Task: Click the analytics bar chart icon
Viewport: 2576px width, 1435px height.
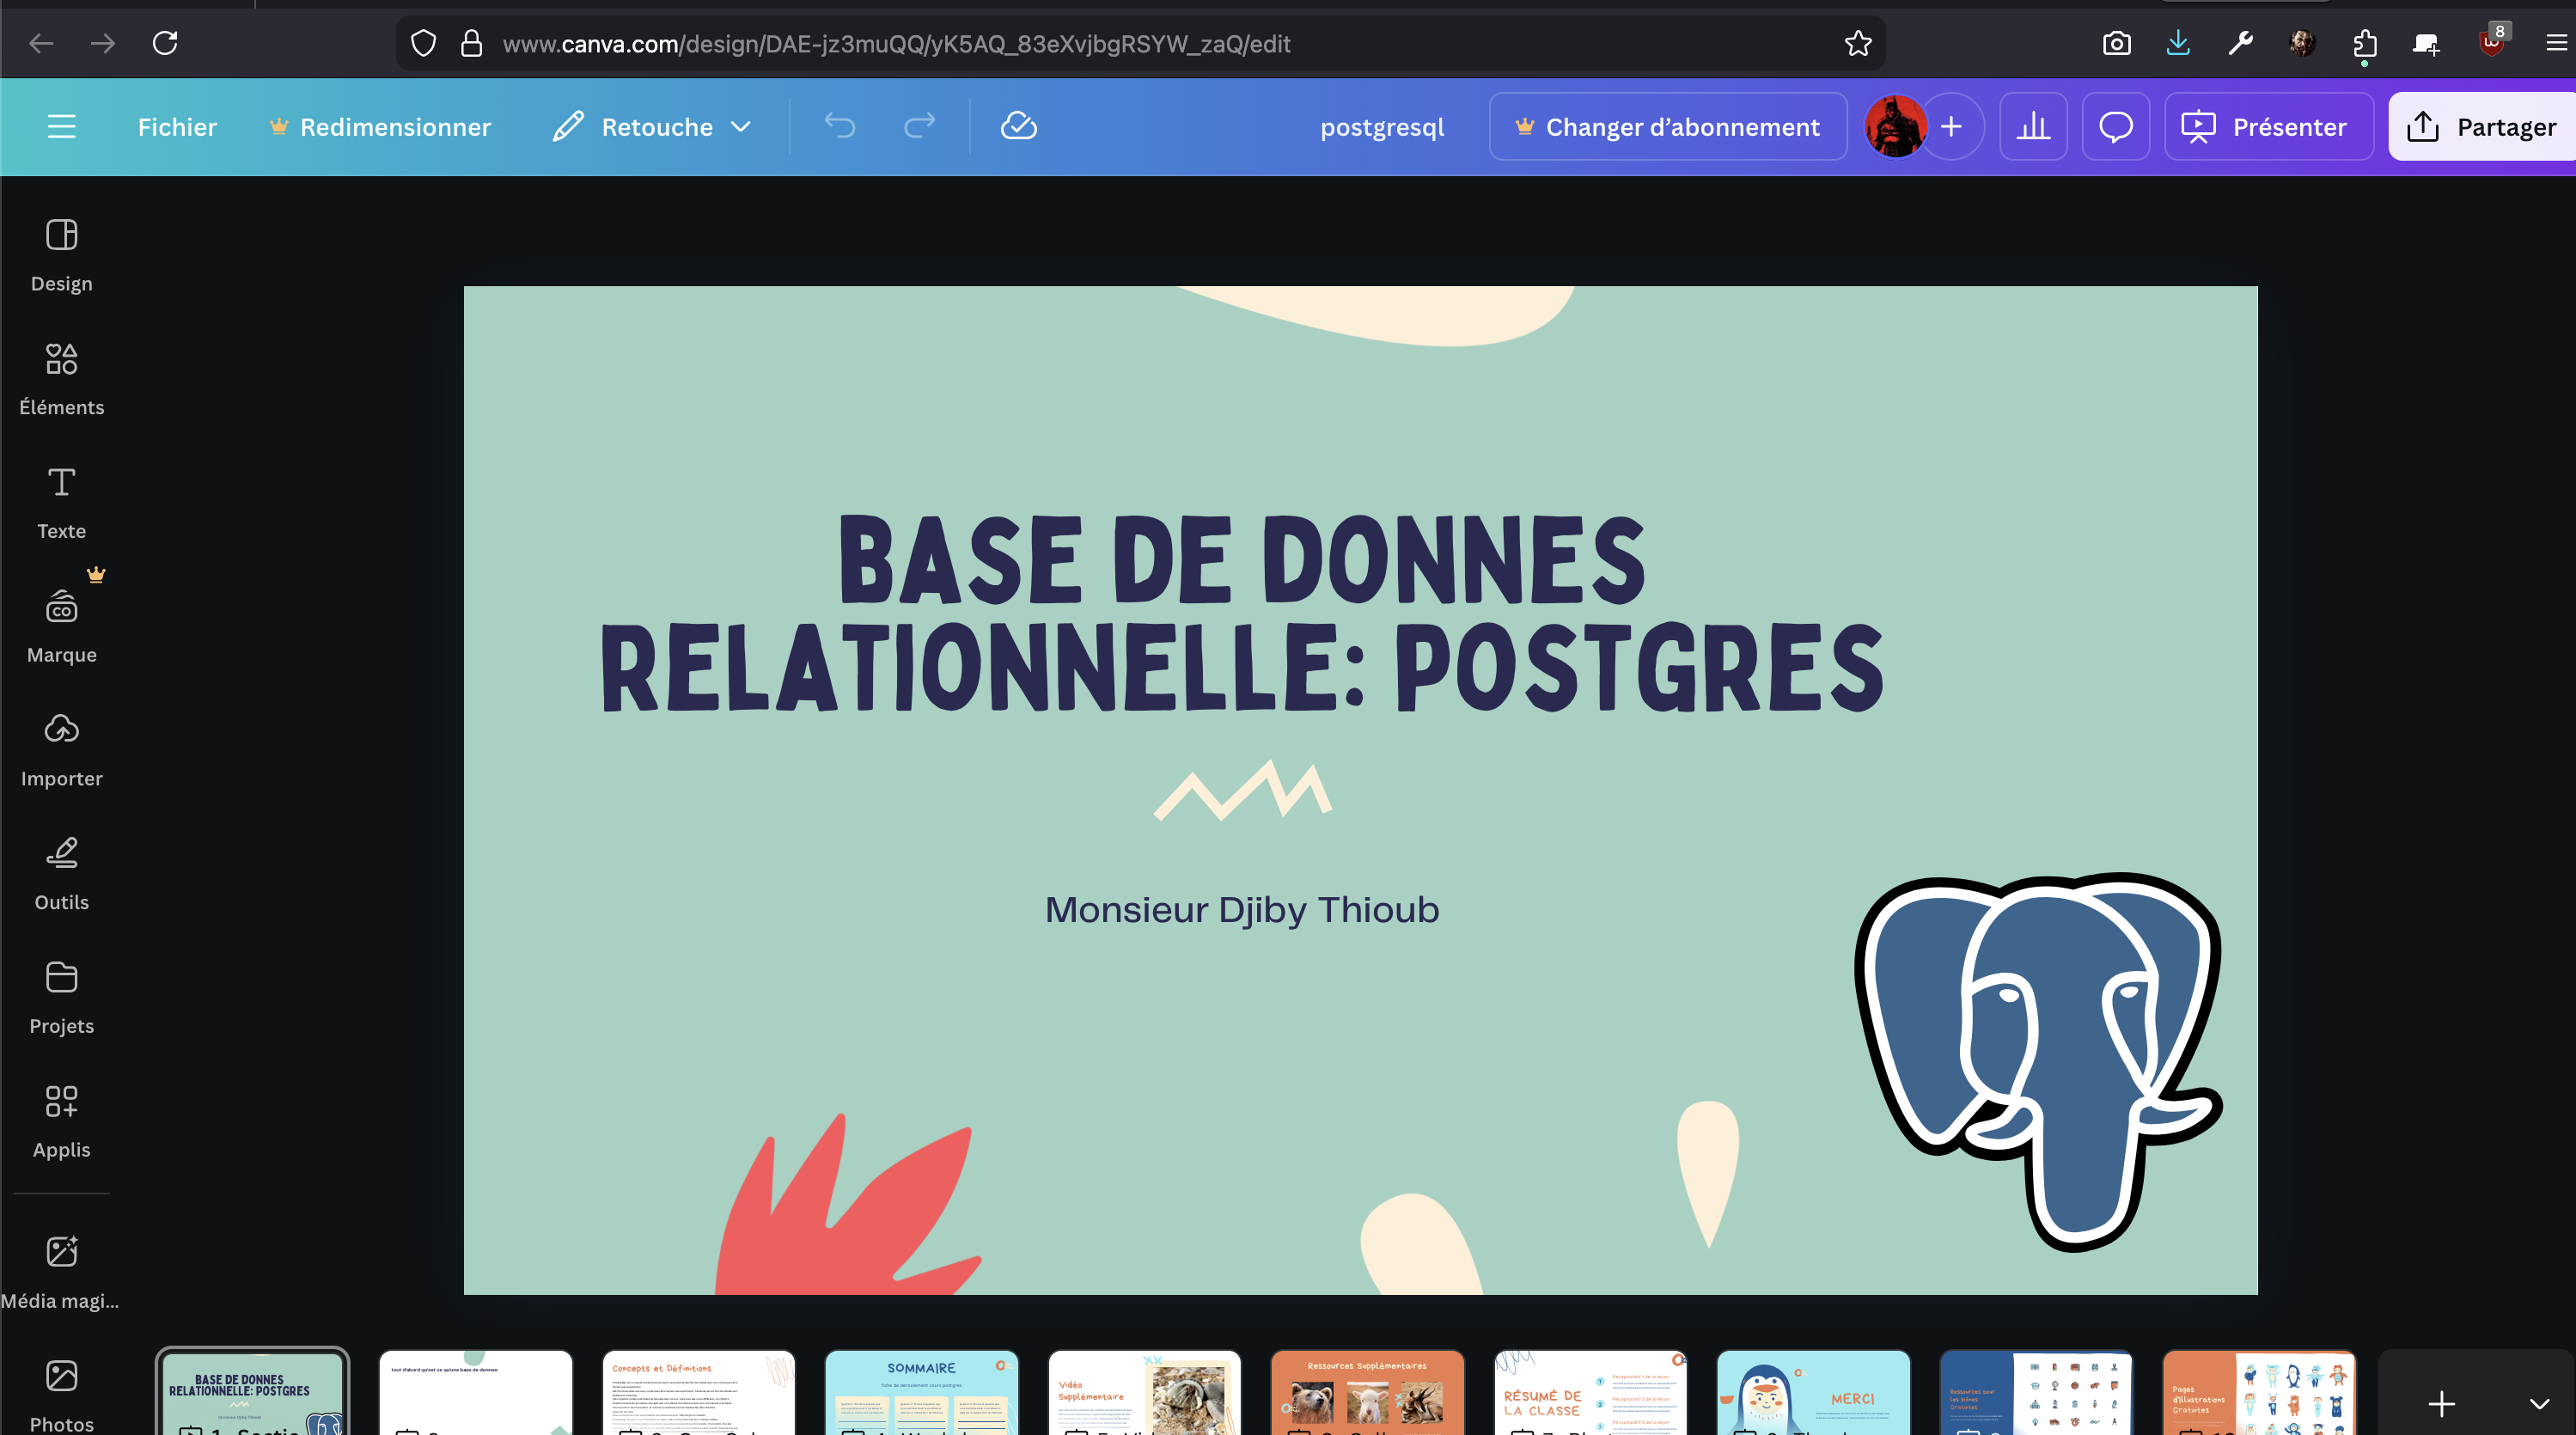Action: coord(2033,127)
